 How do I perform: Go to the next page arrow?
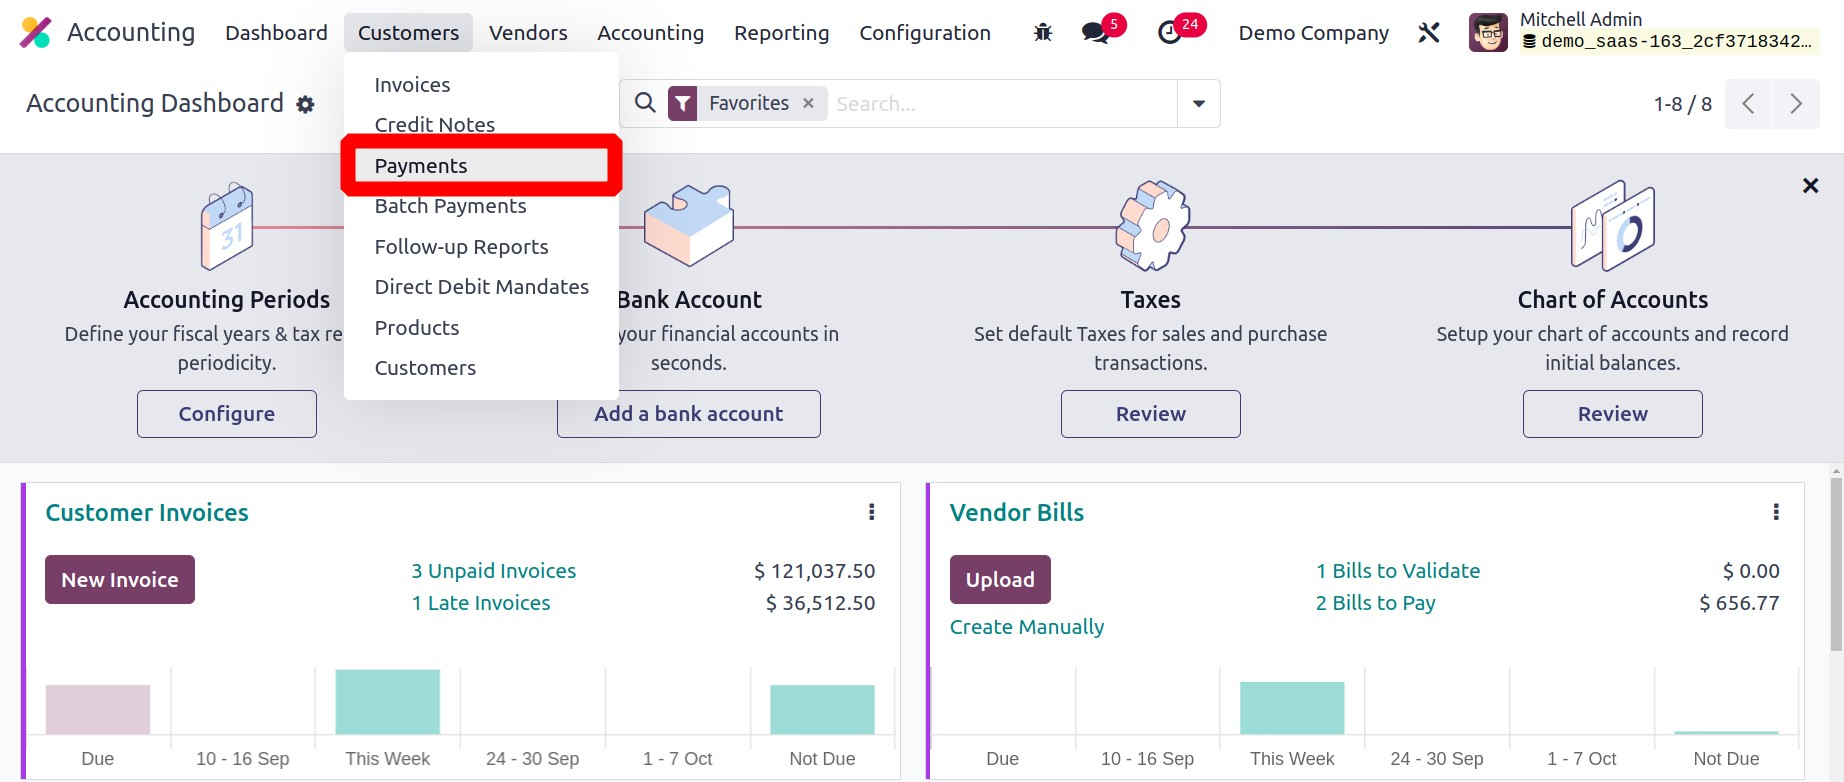pyautogui.click(x=1796, y=104)
